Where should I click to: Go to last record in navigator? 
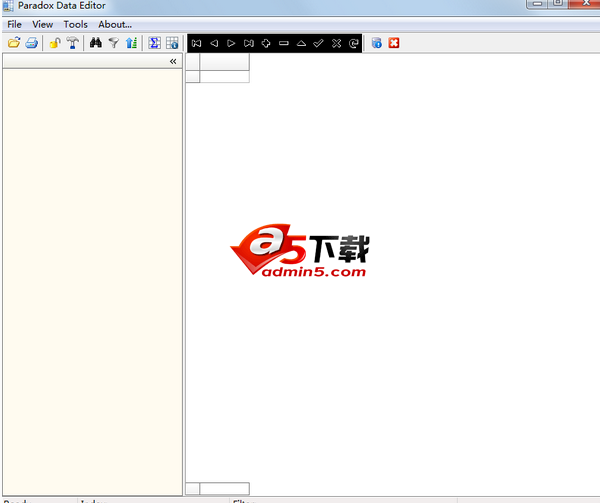(249, 43)
